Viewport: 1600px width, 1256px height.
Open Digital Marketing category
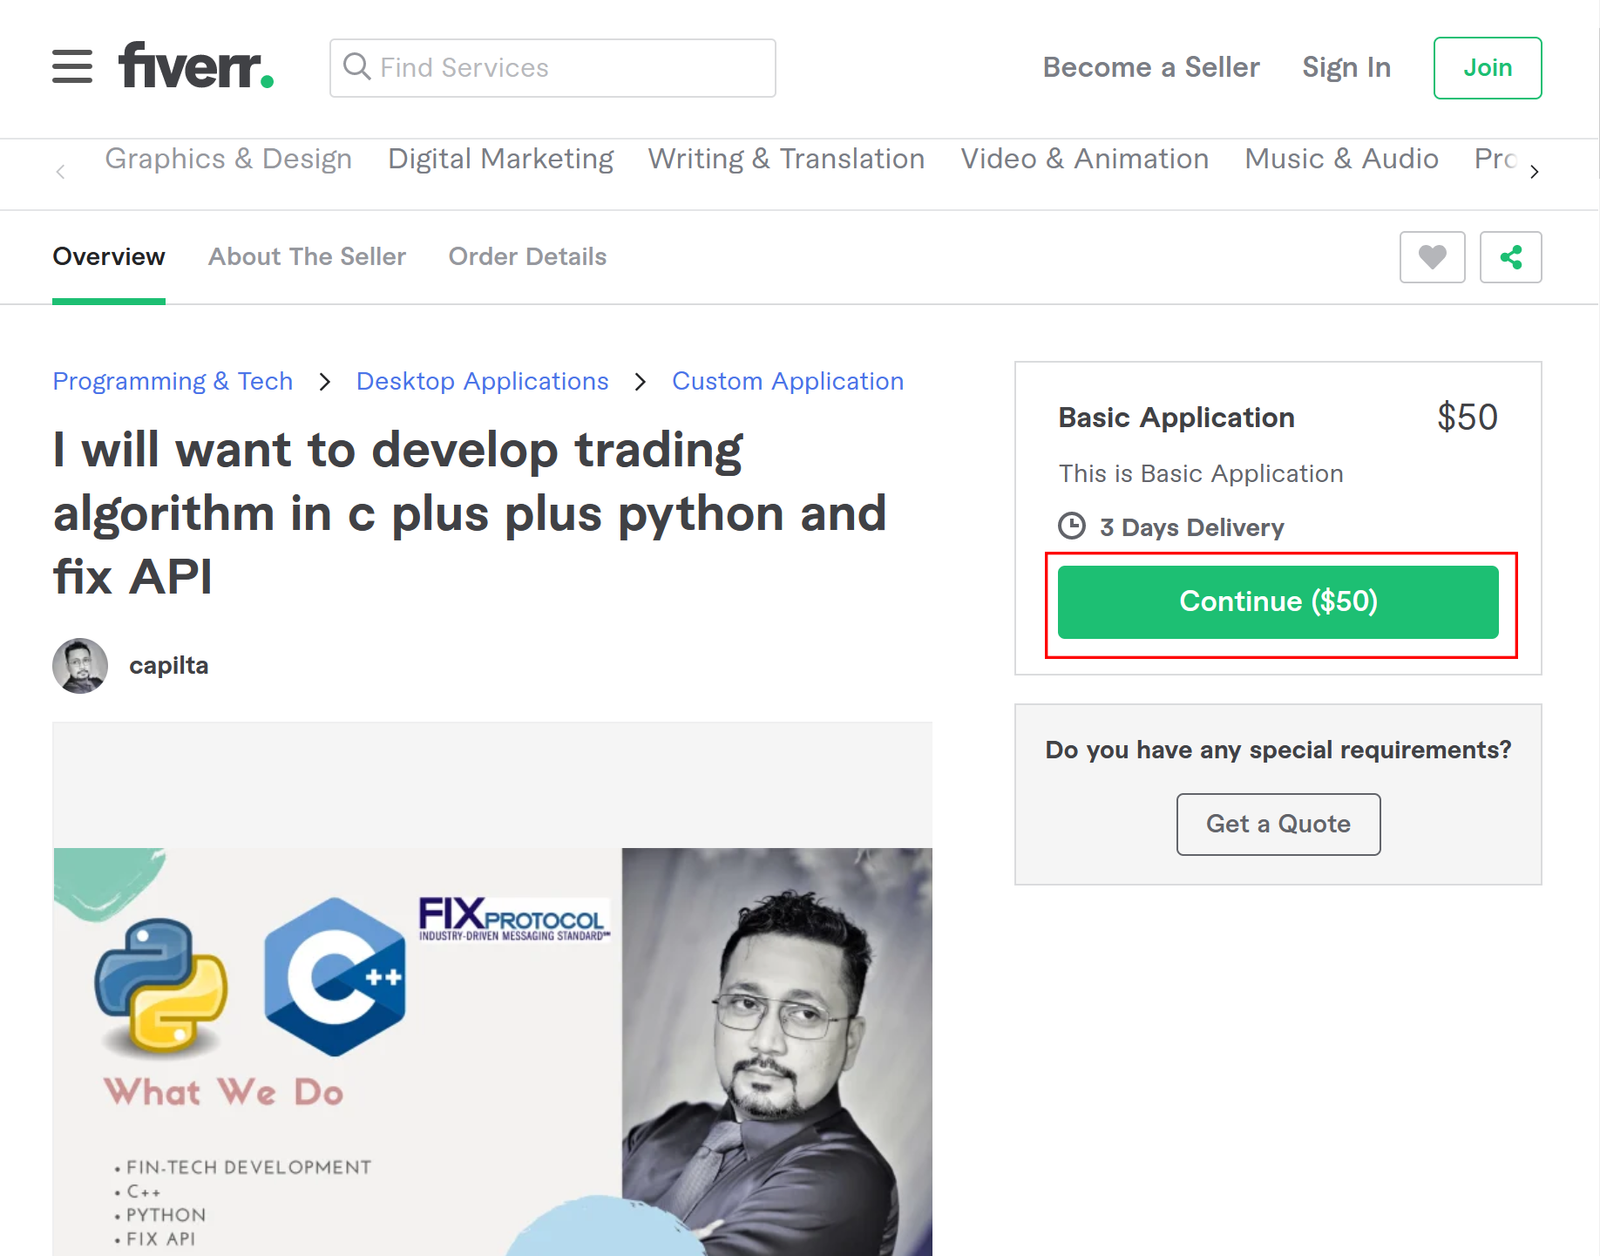501,159
